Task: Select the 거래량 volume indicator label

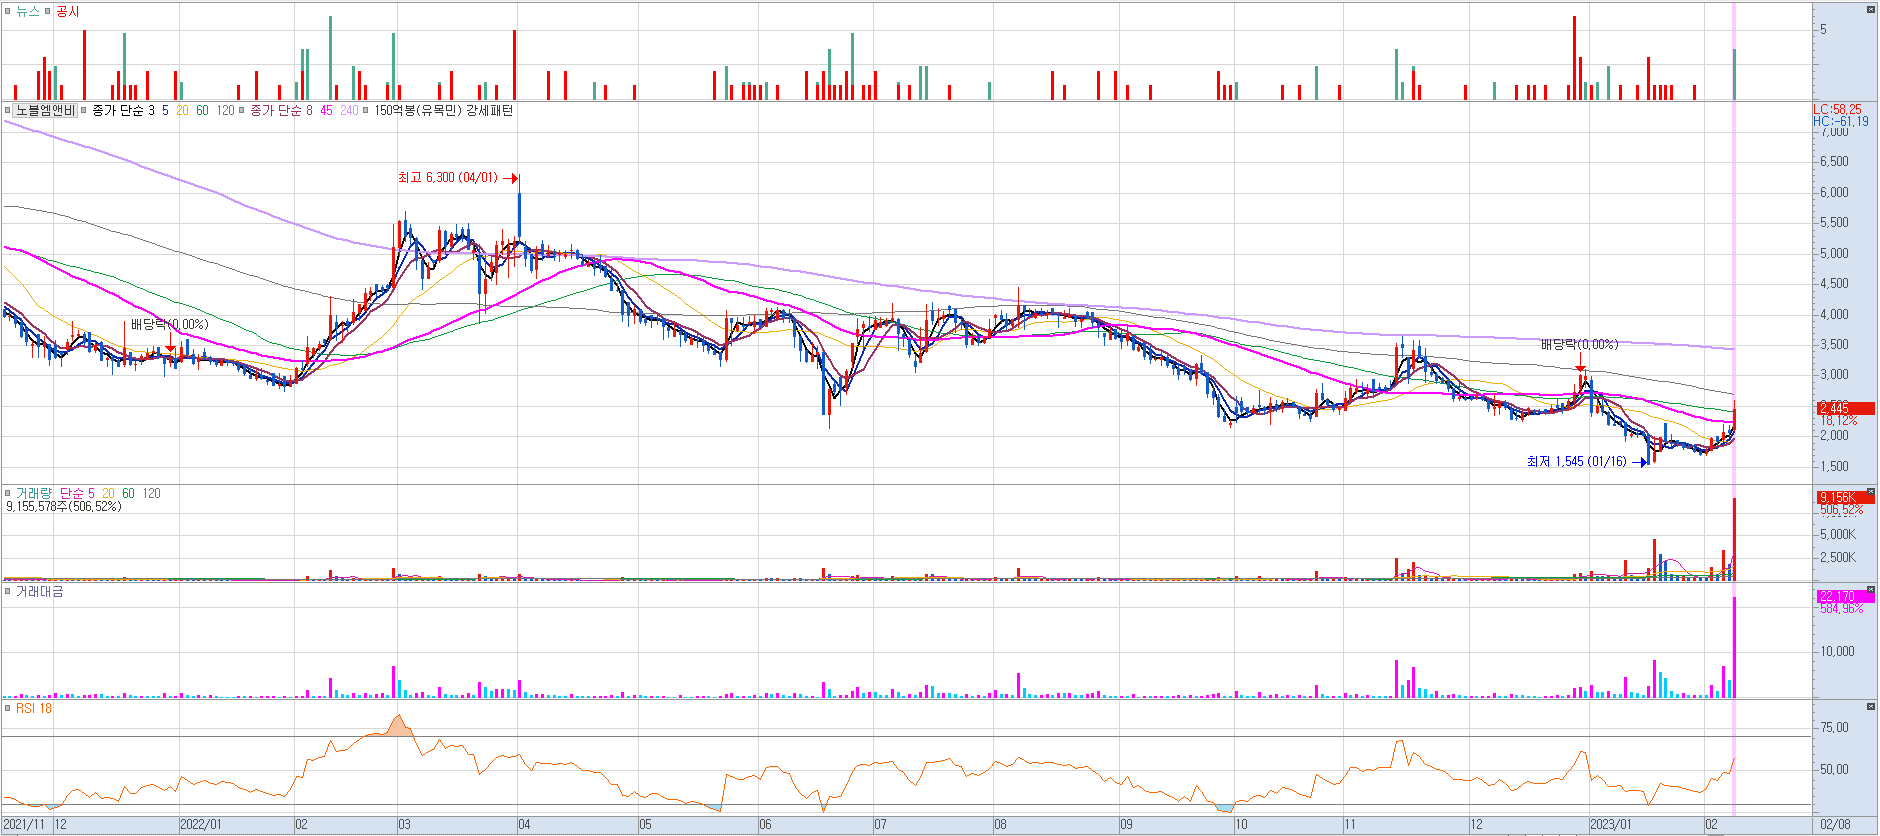Action: [x=33, y=493]
